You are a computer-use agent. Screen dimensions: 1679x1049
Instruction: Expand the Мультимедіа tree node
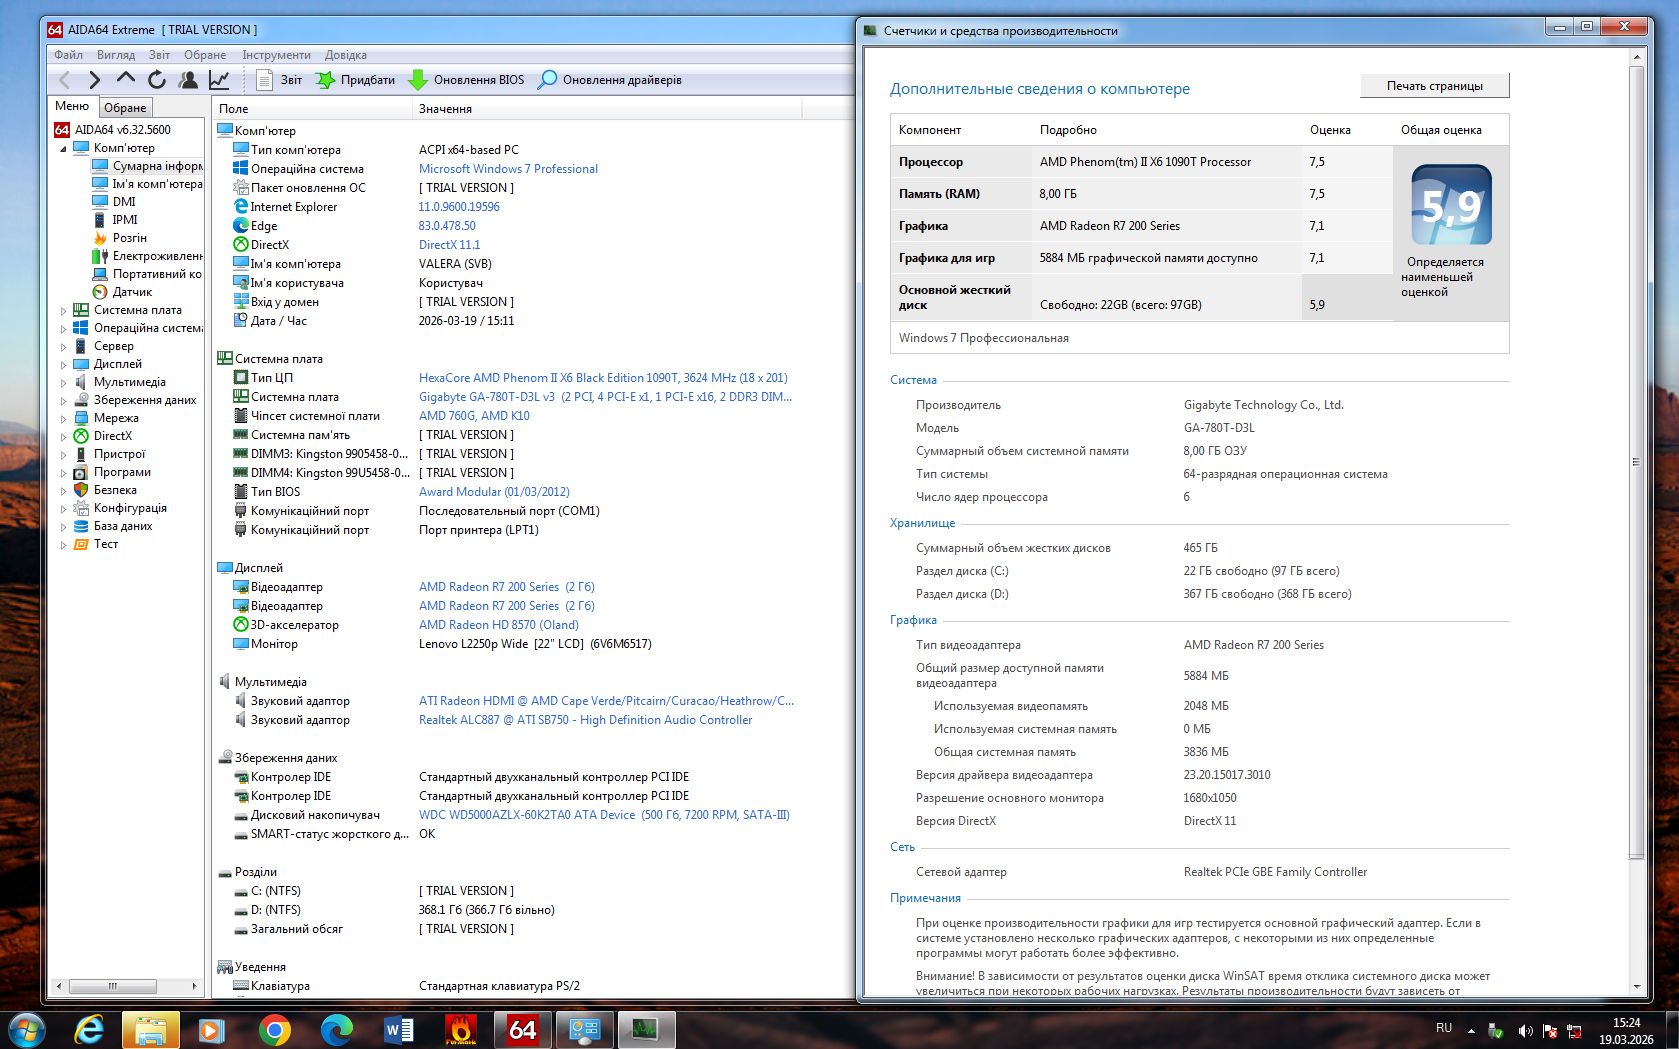pyautogui.click(x=63, y=383)
